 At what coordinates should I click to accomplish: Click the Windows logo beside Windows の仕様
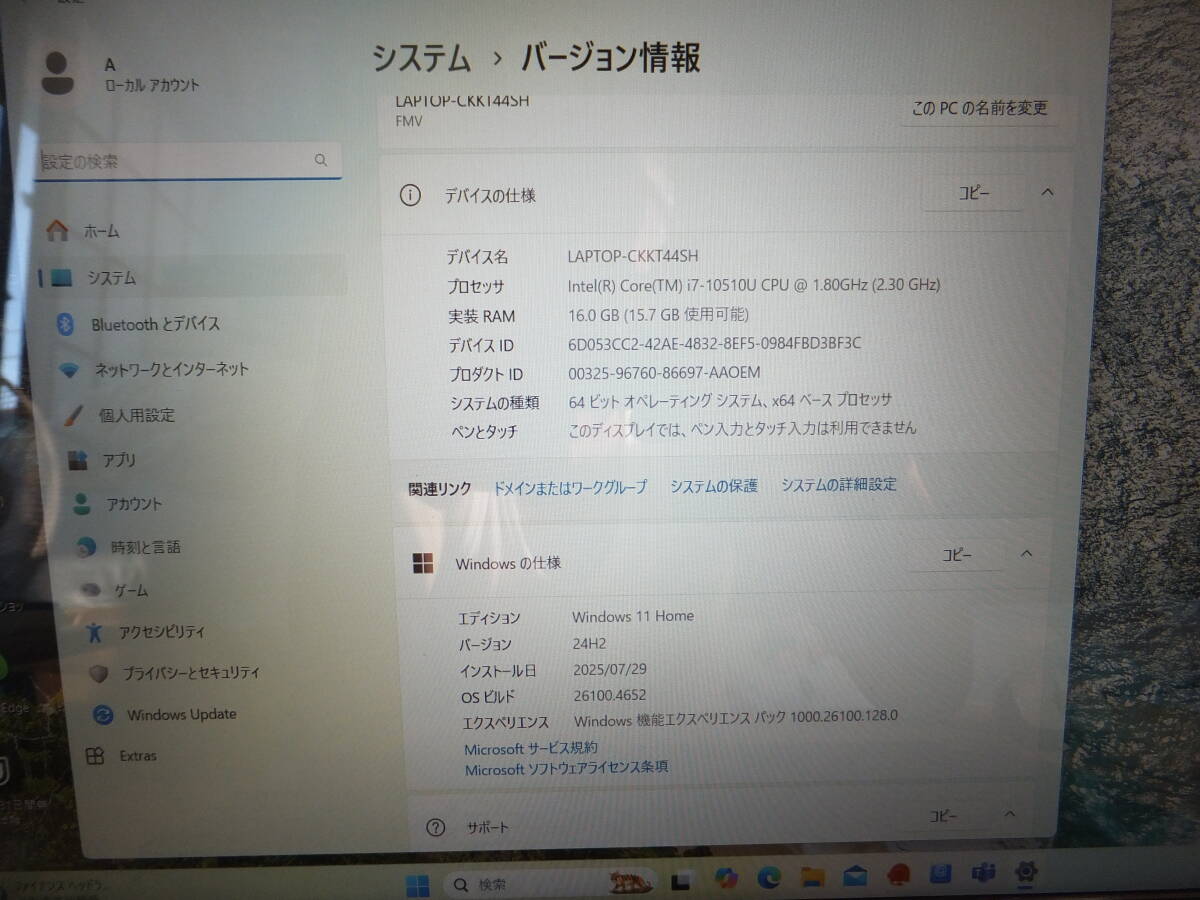[x=423, y=563]
